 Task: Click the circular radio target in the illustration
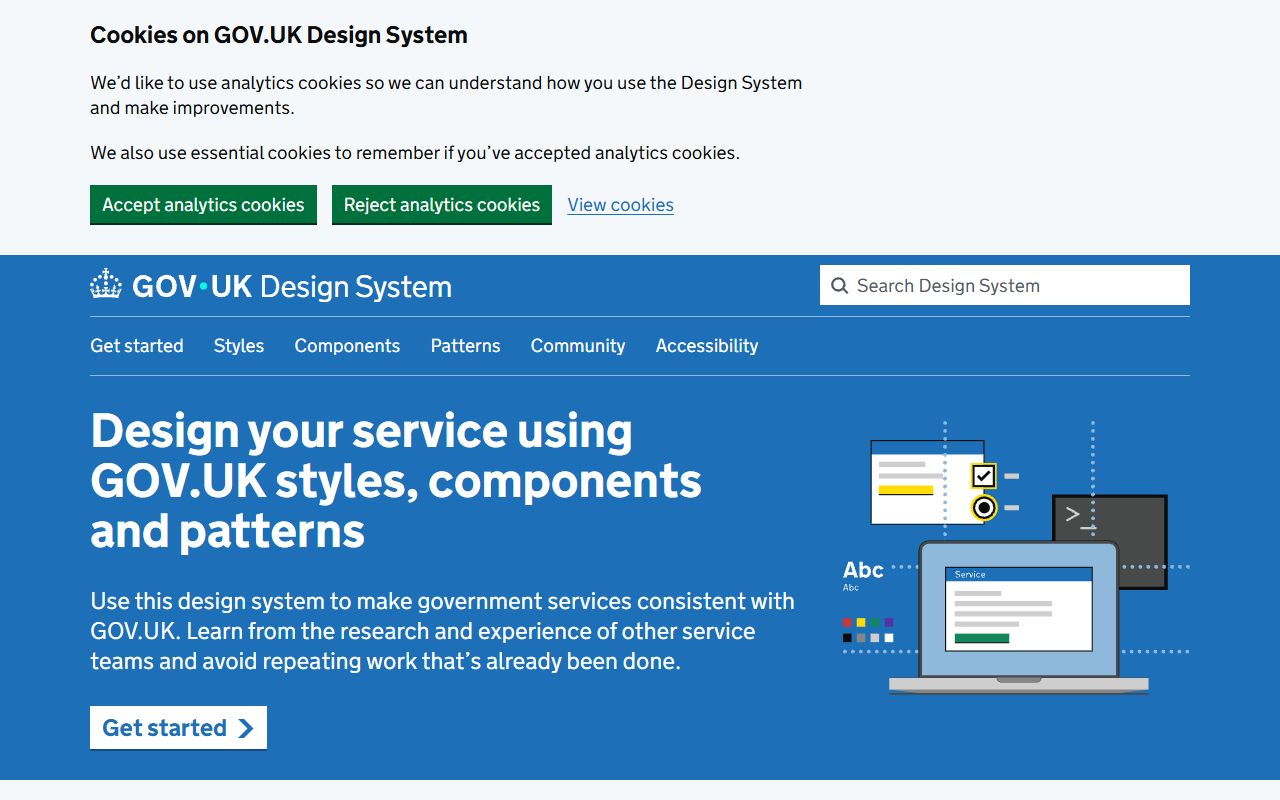984,508
